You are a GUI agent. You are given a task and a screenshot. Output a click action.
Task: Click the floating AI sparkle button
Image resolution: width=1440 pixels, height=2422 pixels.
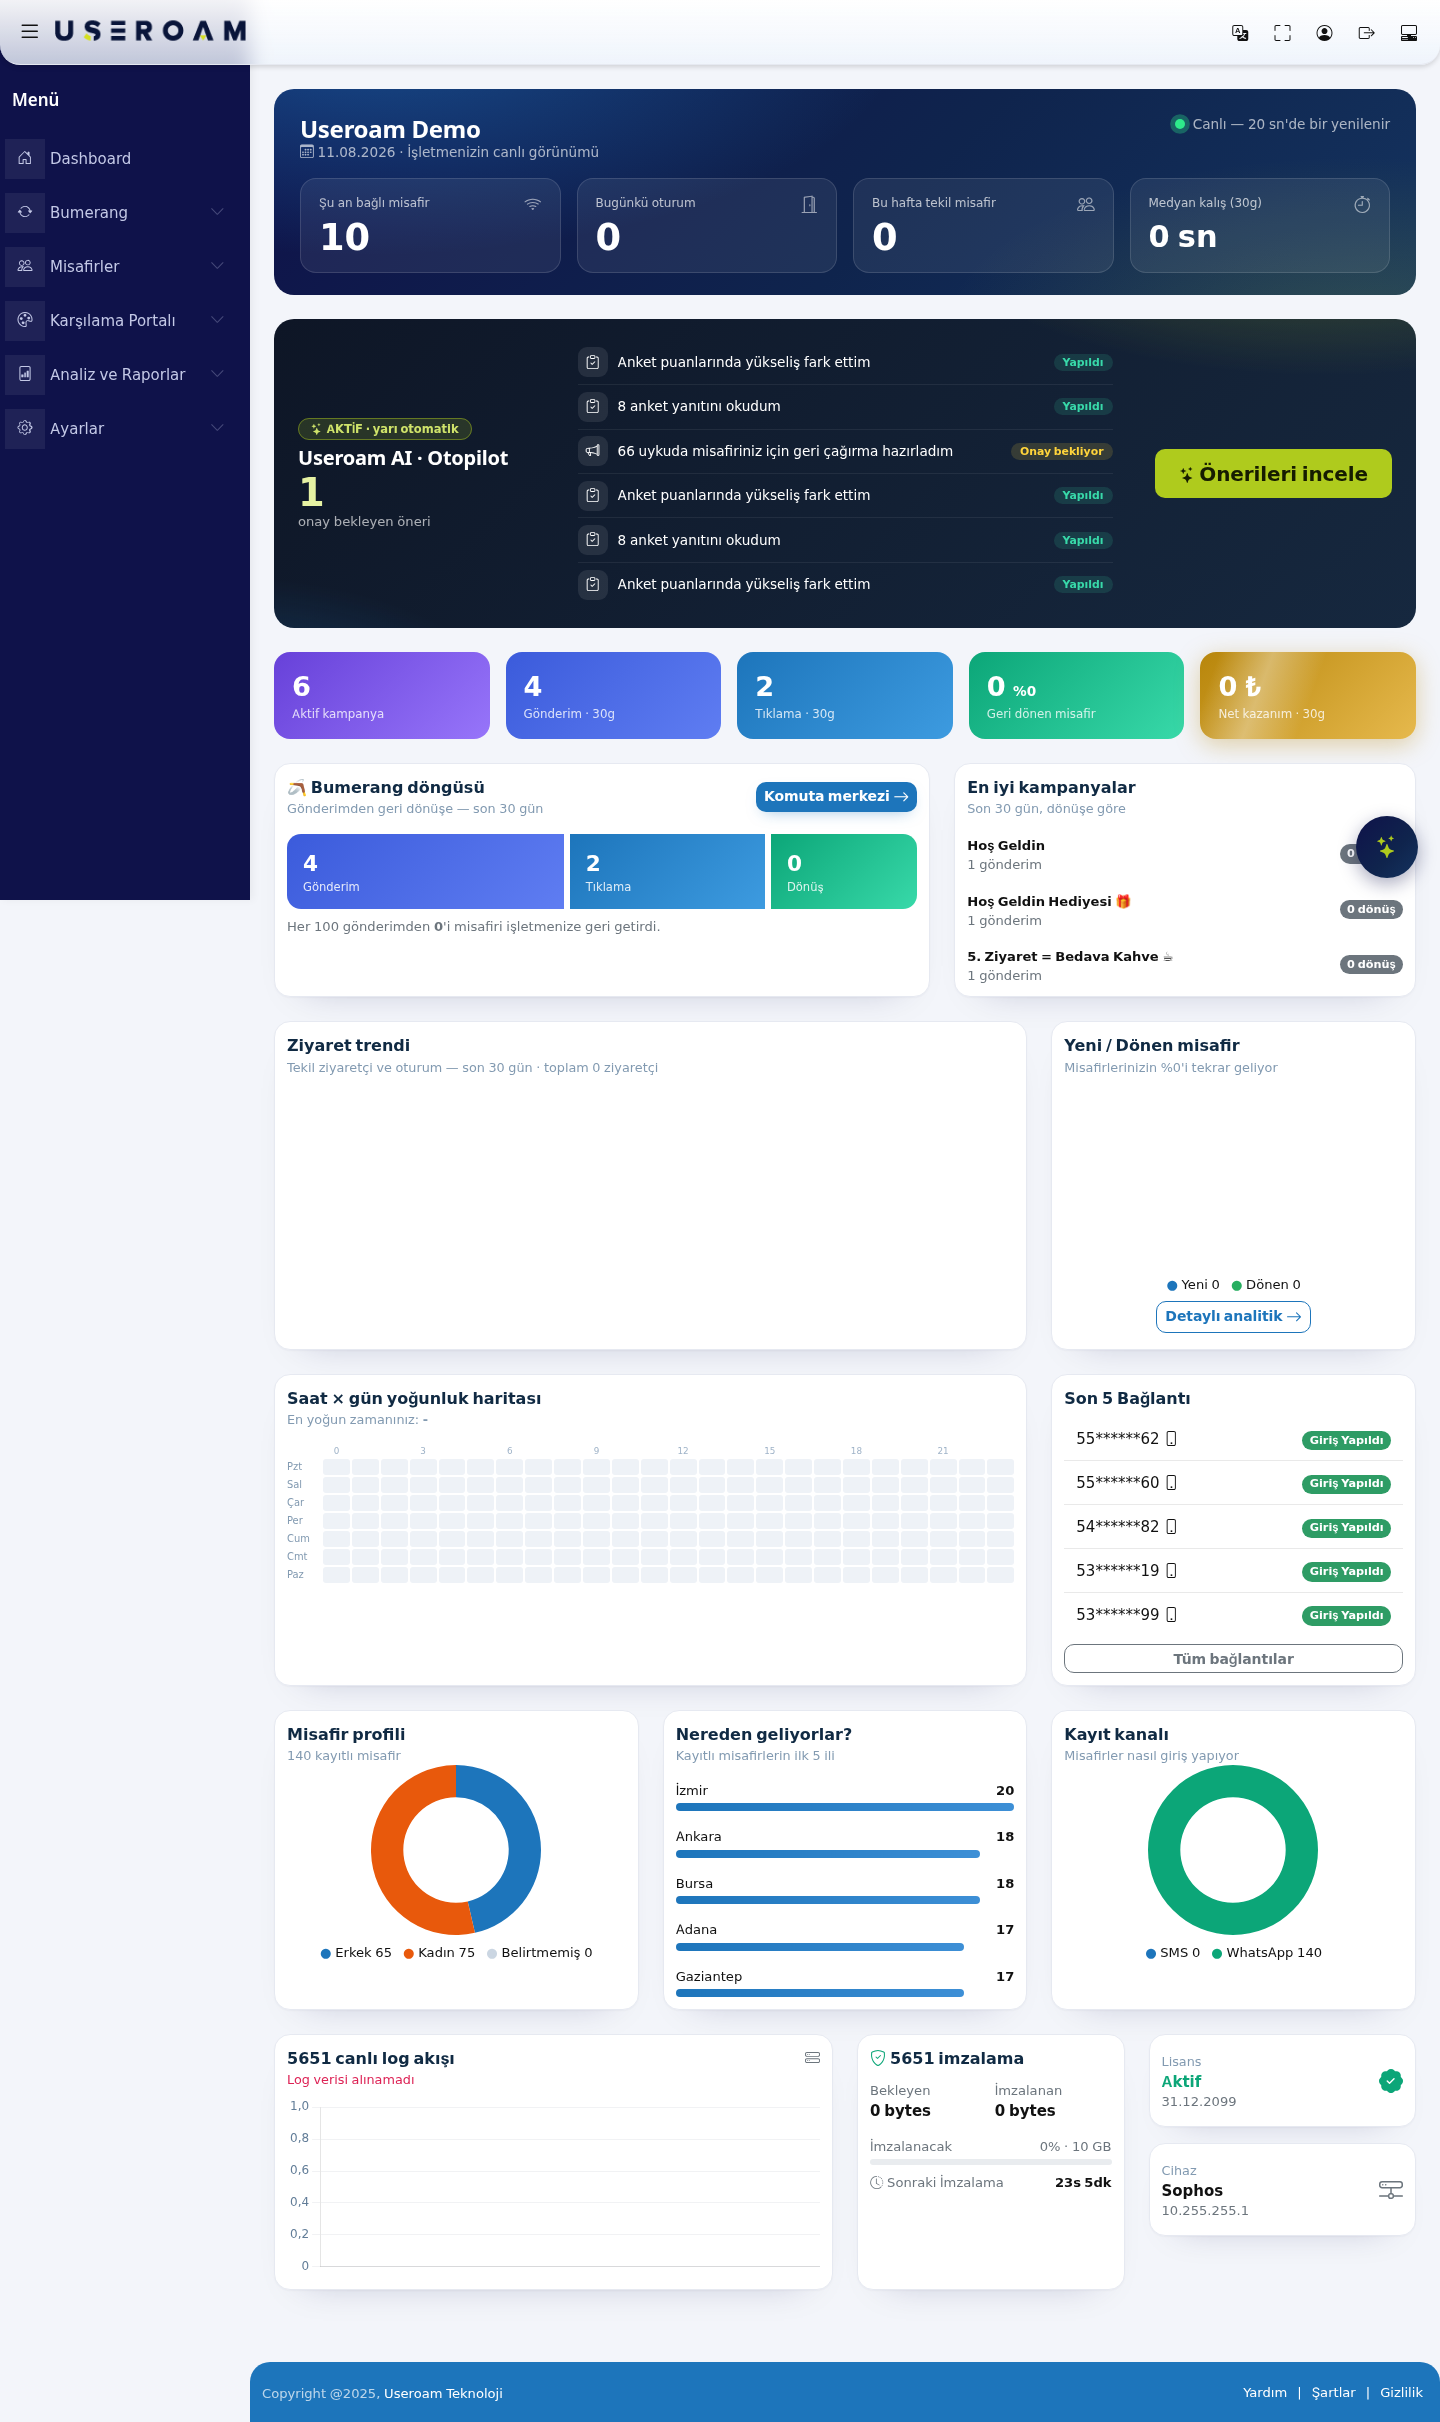(x=1386, y=847)
